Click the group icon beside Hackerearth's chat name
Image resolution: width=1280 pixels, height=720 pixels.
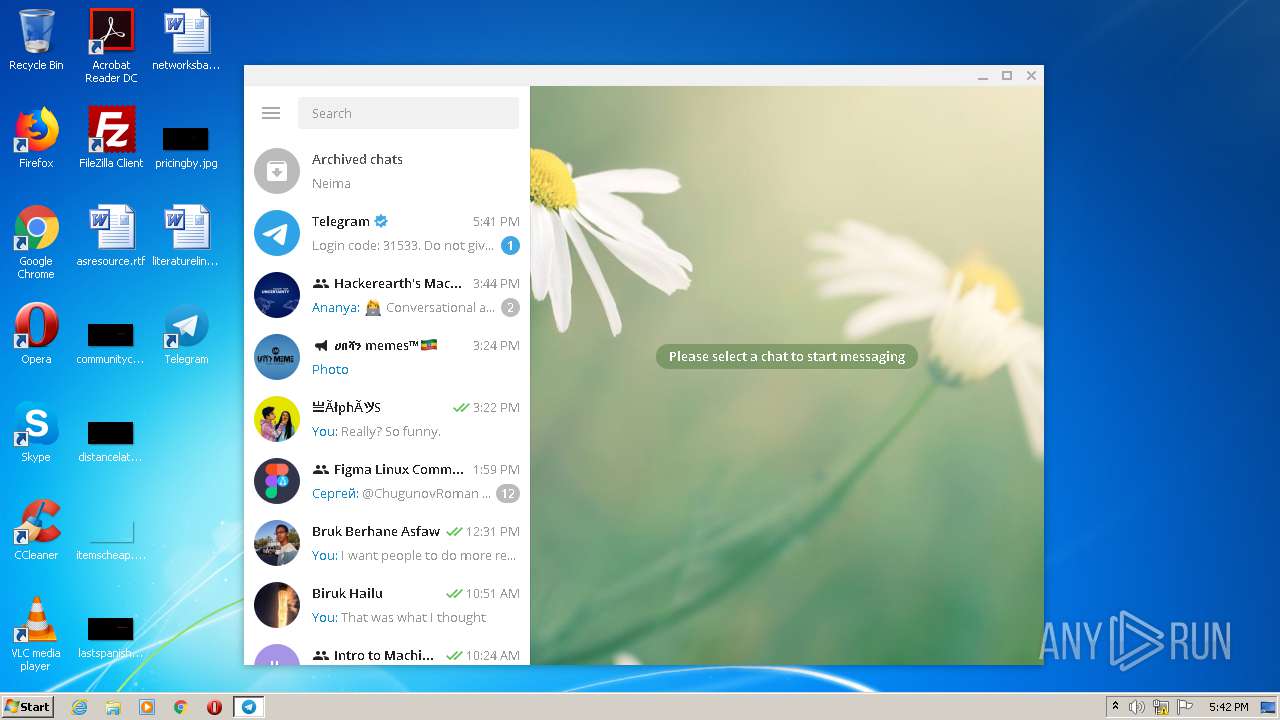click(x=321, y=283)
